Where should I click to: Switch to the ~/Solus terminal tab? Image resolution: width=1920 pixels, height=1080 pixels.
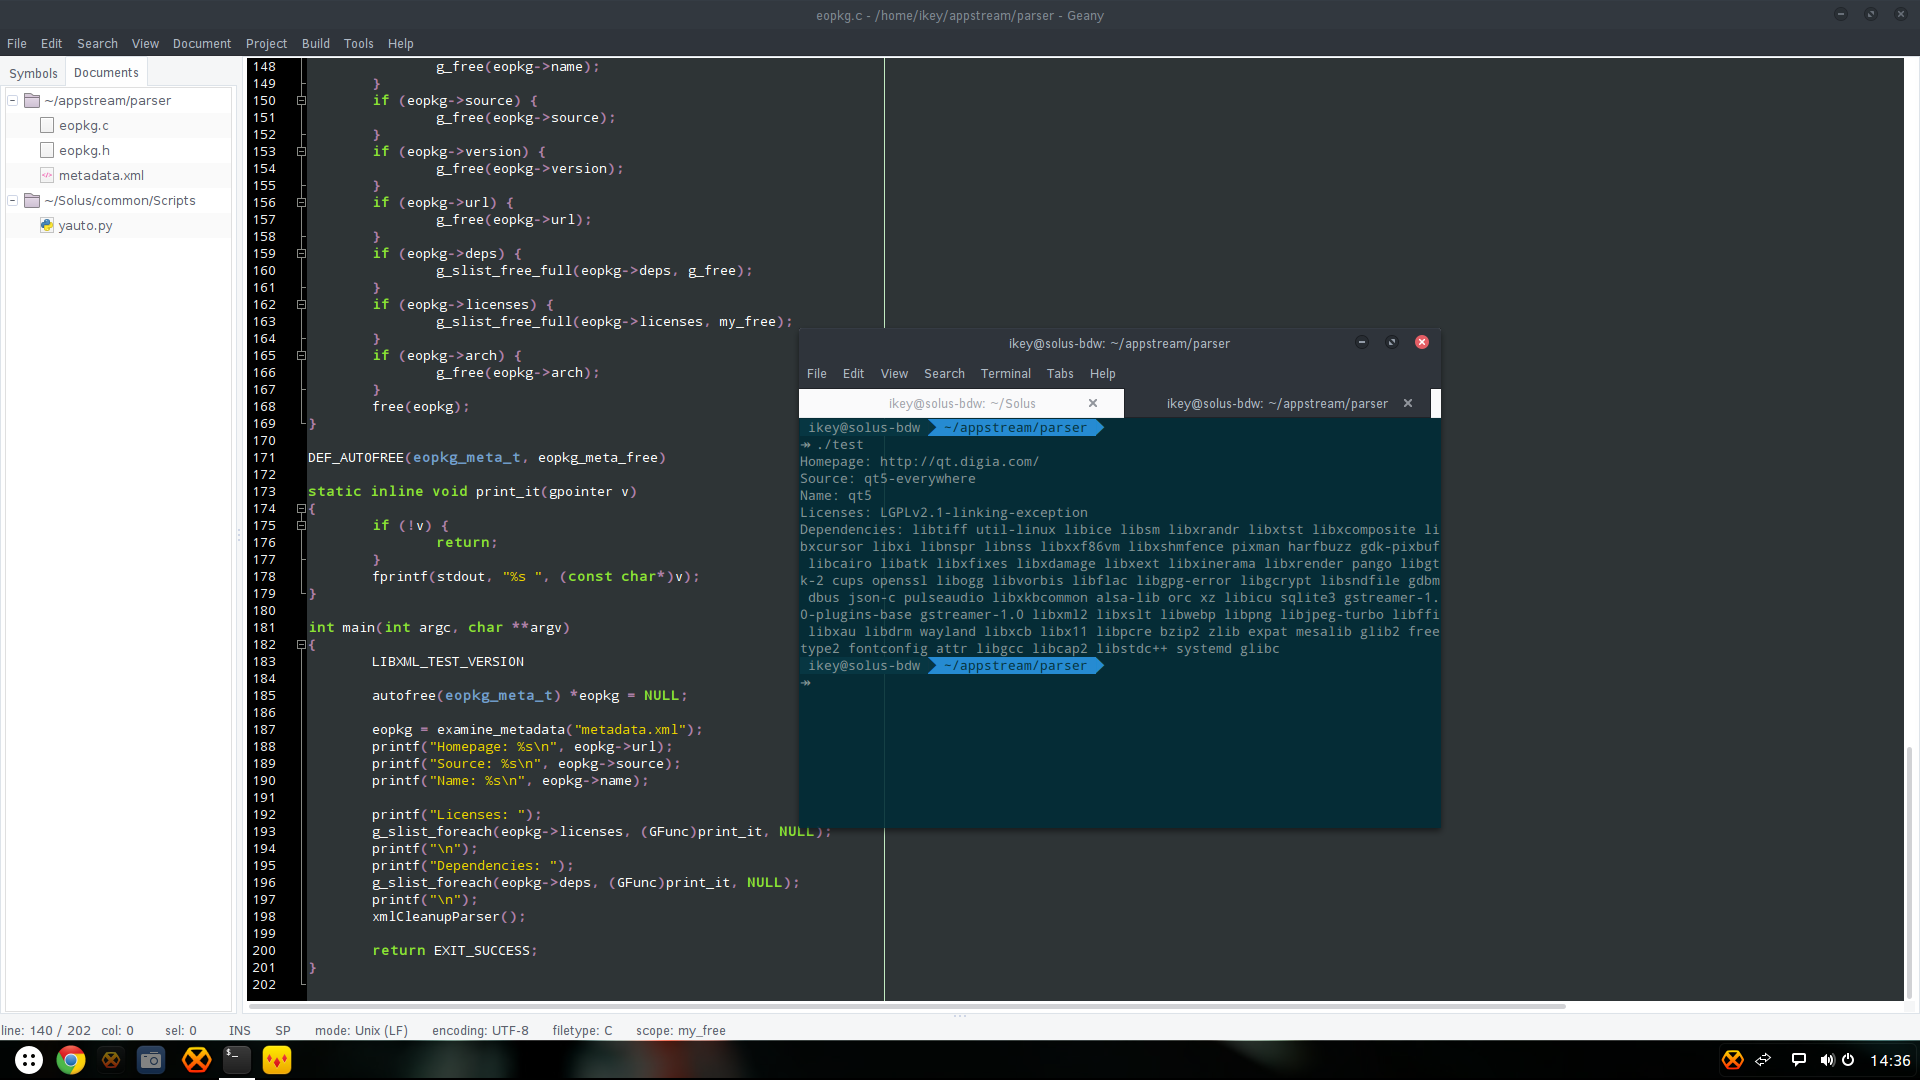pyautogui.click(x=961, y=403)
